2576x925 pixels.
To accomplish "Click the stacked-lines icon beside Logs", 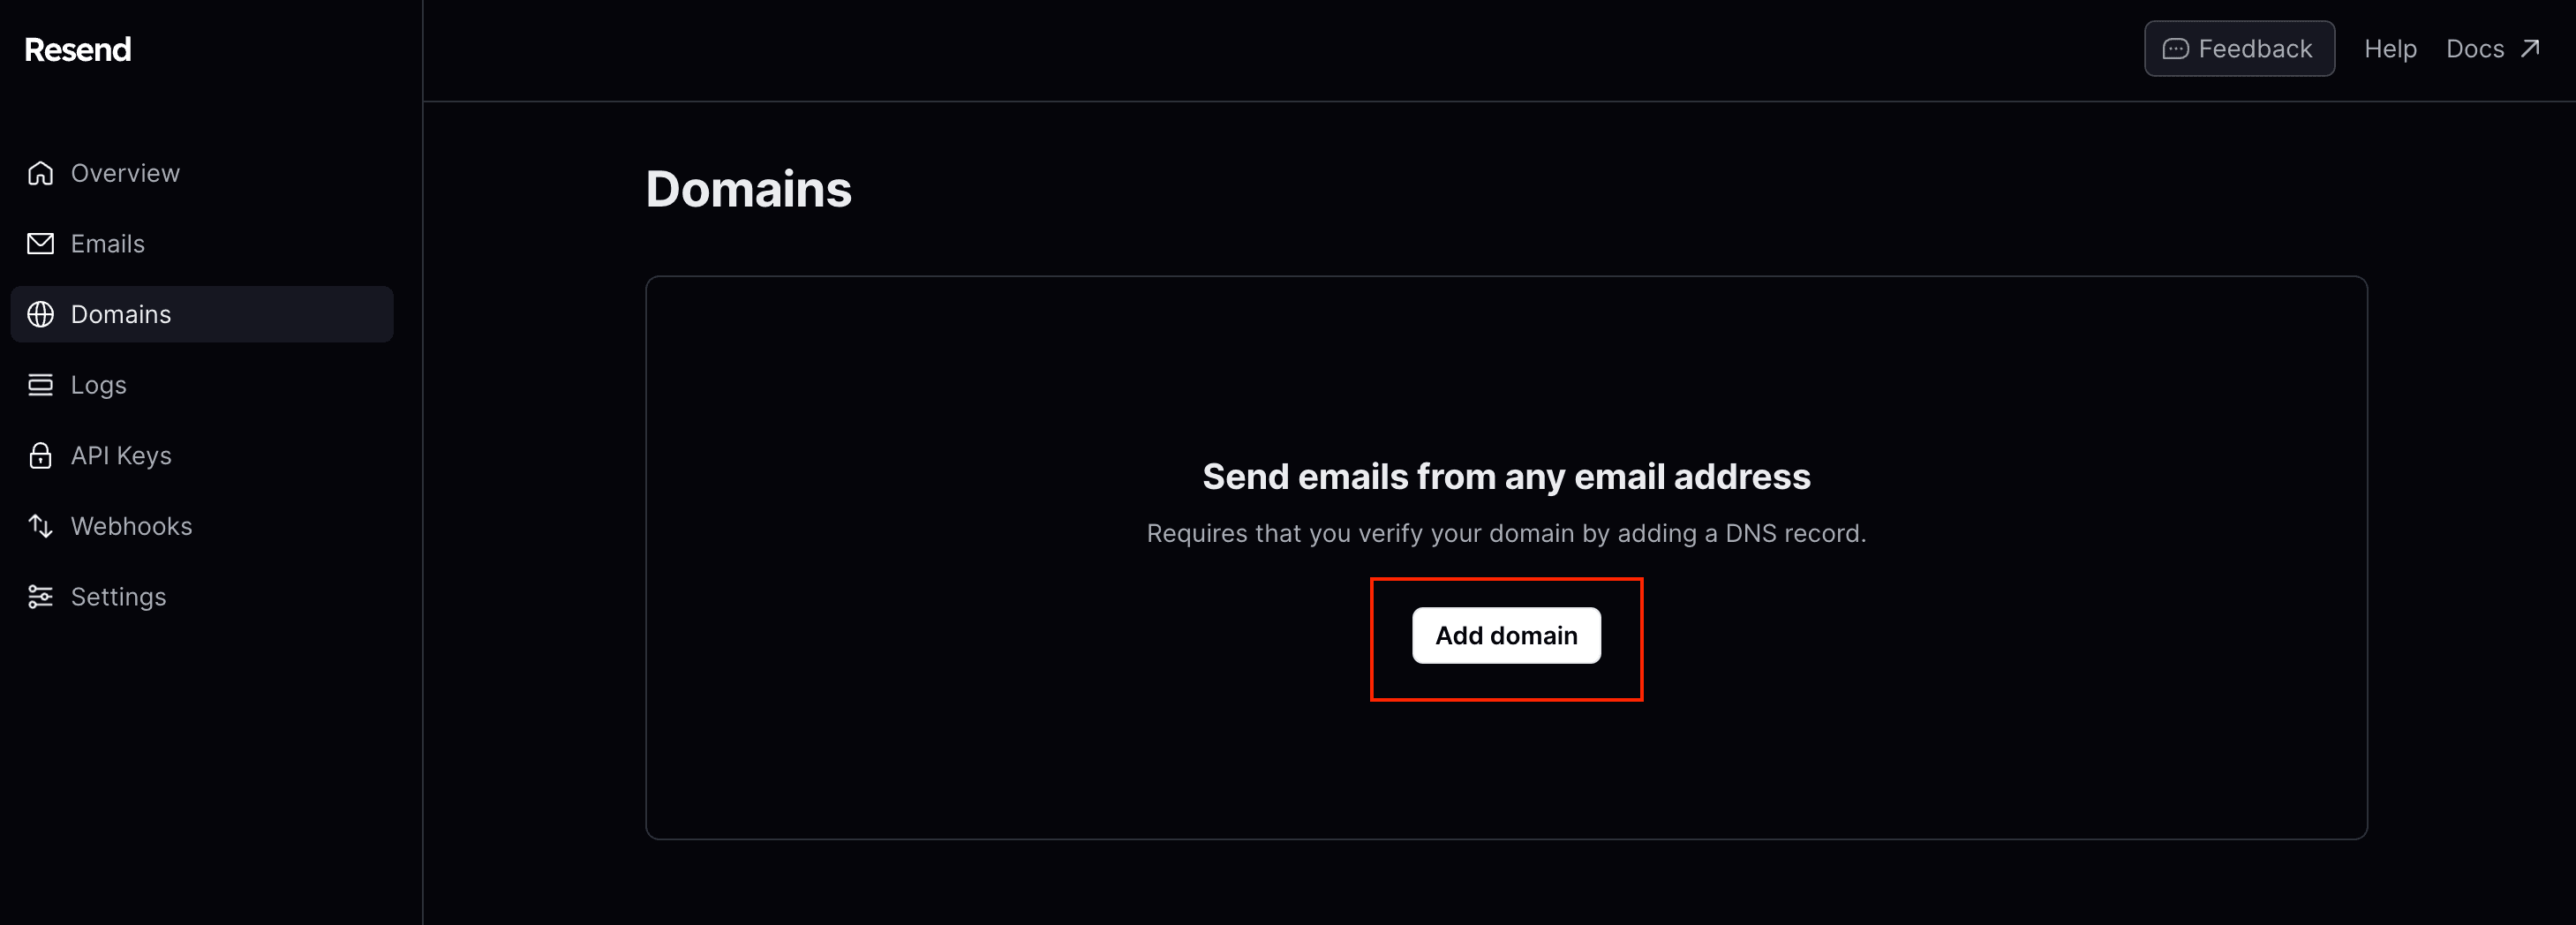I will 40,385.
